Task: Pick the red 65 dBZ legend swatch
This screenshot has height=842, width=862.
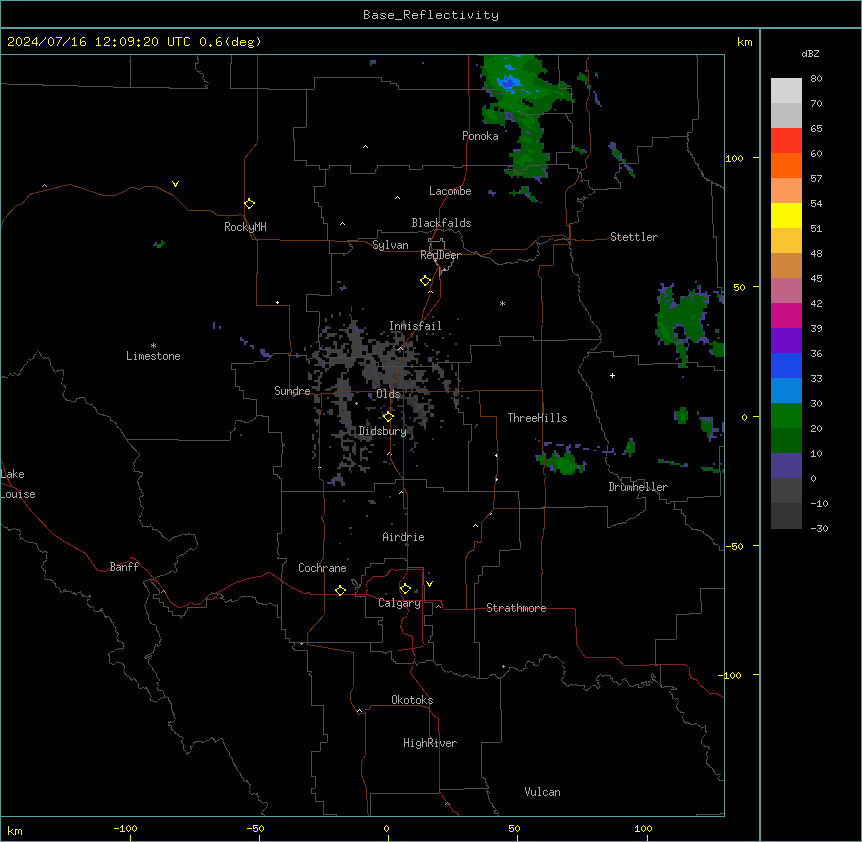Action: [x=786, y=140]
